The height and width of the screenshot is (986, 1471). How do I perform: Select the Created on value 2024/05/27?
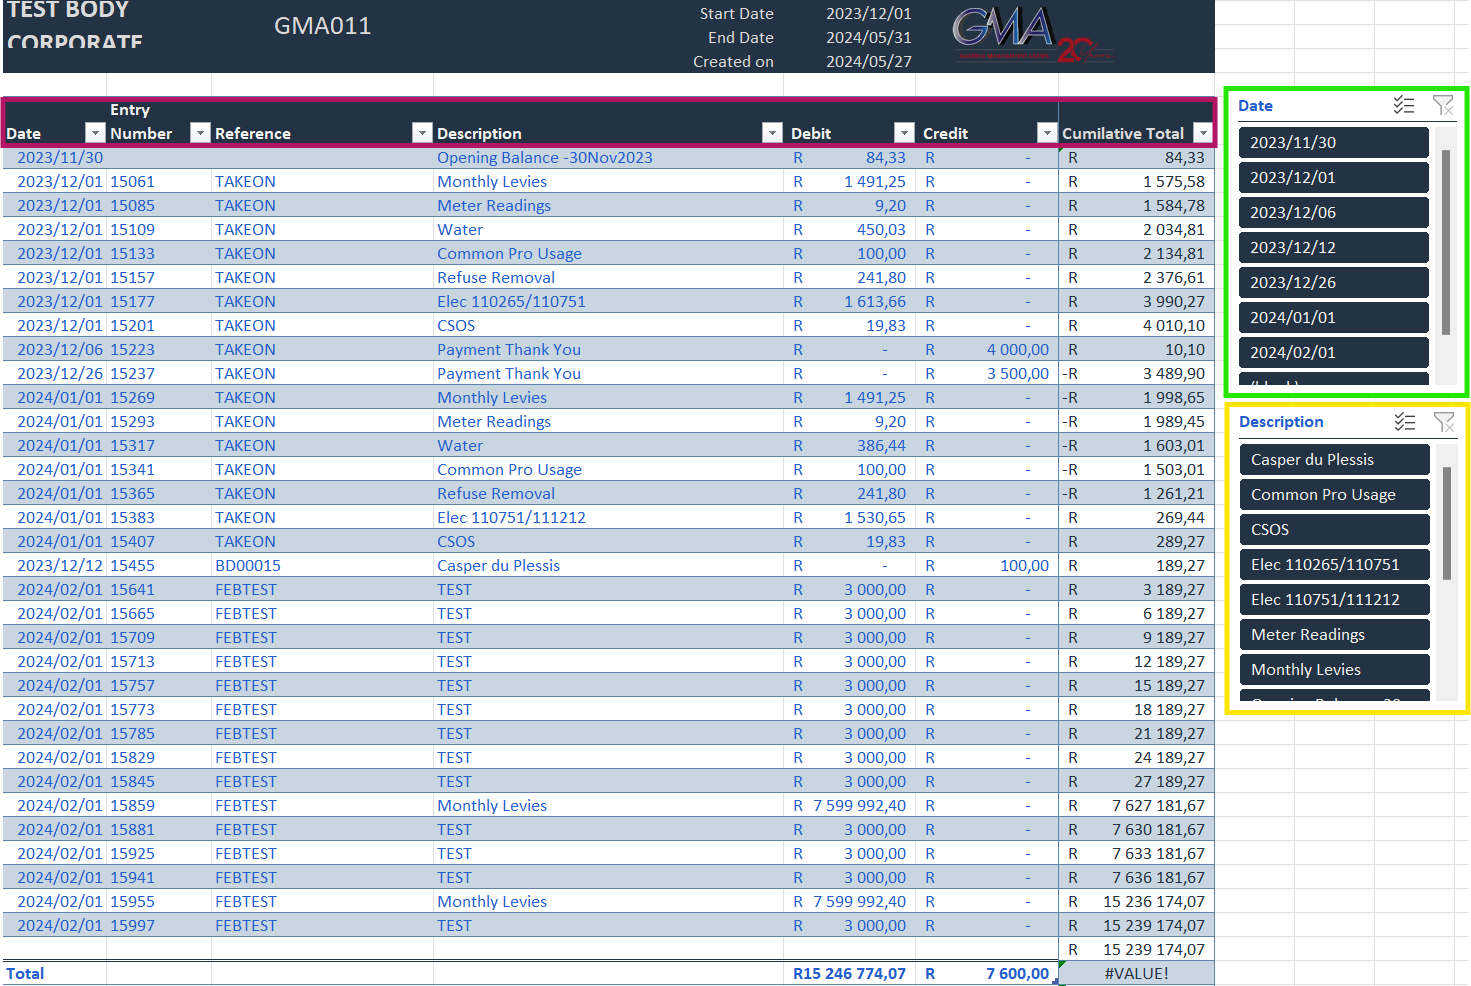click(x=868, y=62)
